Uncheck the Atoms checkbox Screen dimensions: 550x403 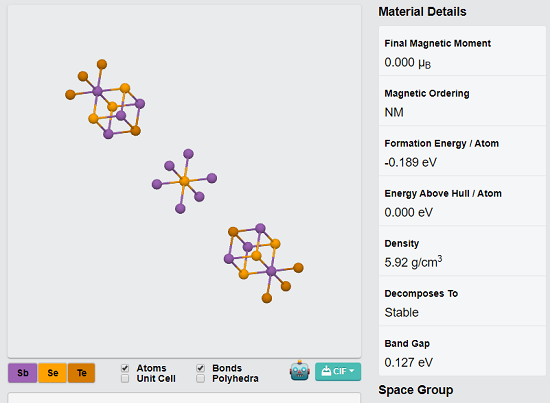click(125, 368)
